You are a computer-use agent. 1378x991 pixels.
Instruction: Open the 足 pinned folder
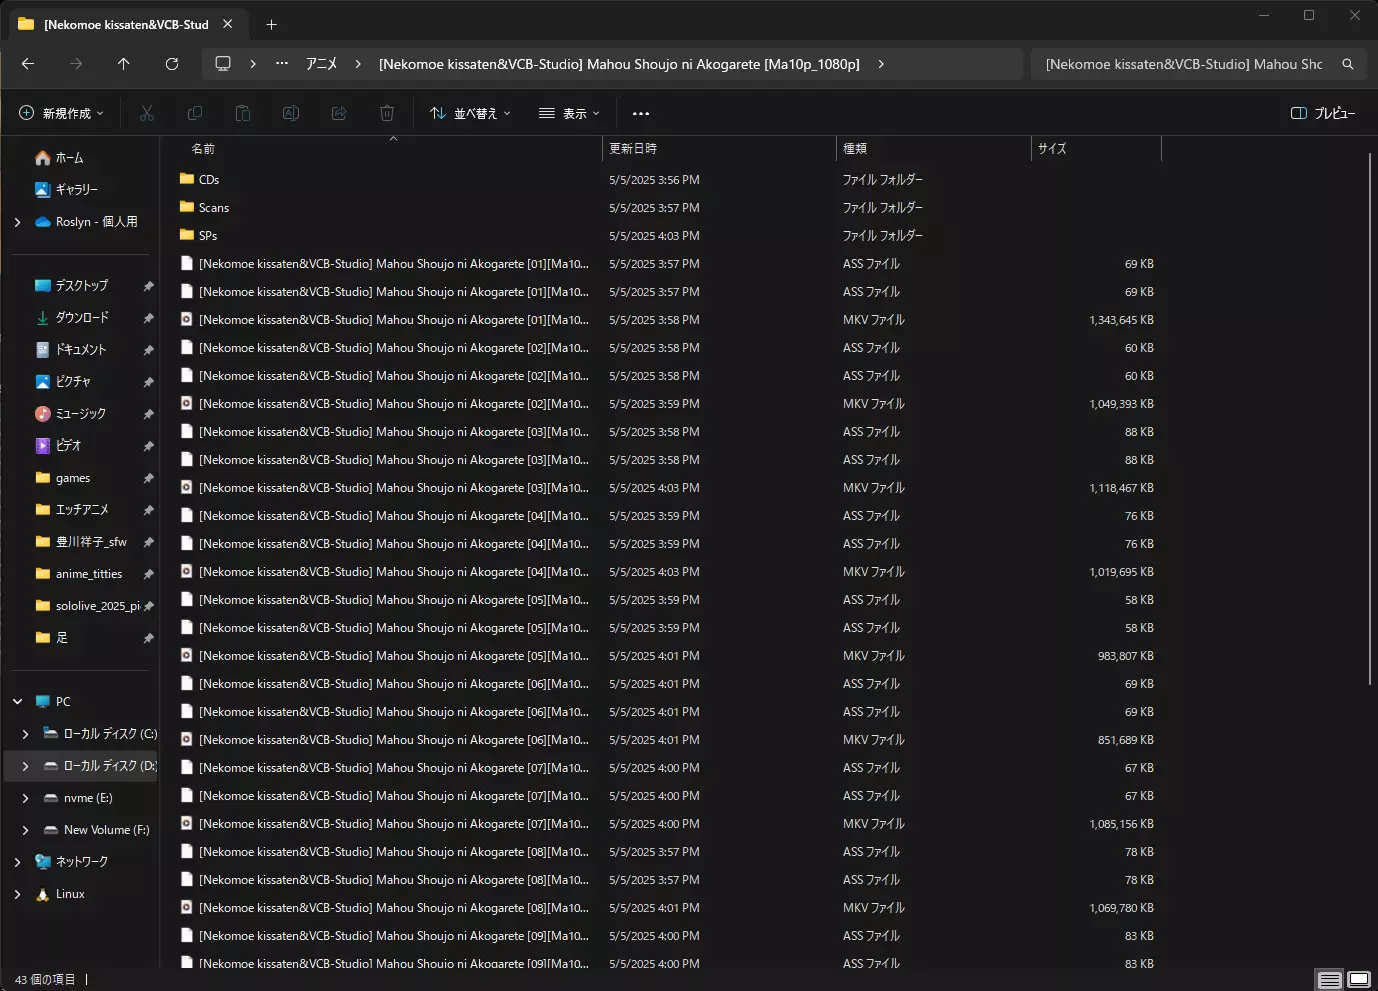pos(51,638)
